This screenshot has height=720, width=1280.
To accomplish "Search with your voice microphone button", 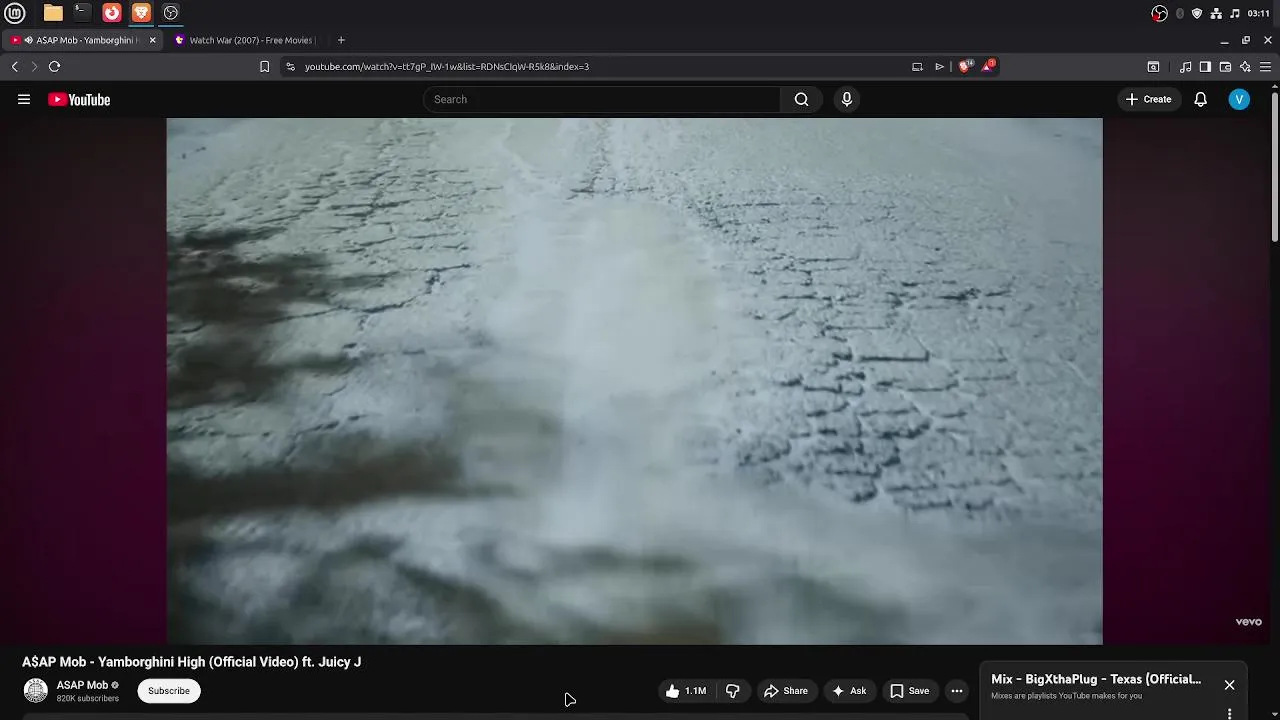I will [x=847, y=99].
